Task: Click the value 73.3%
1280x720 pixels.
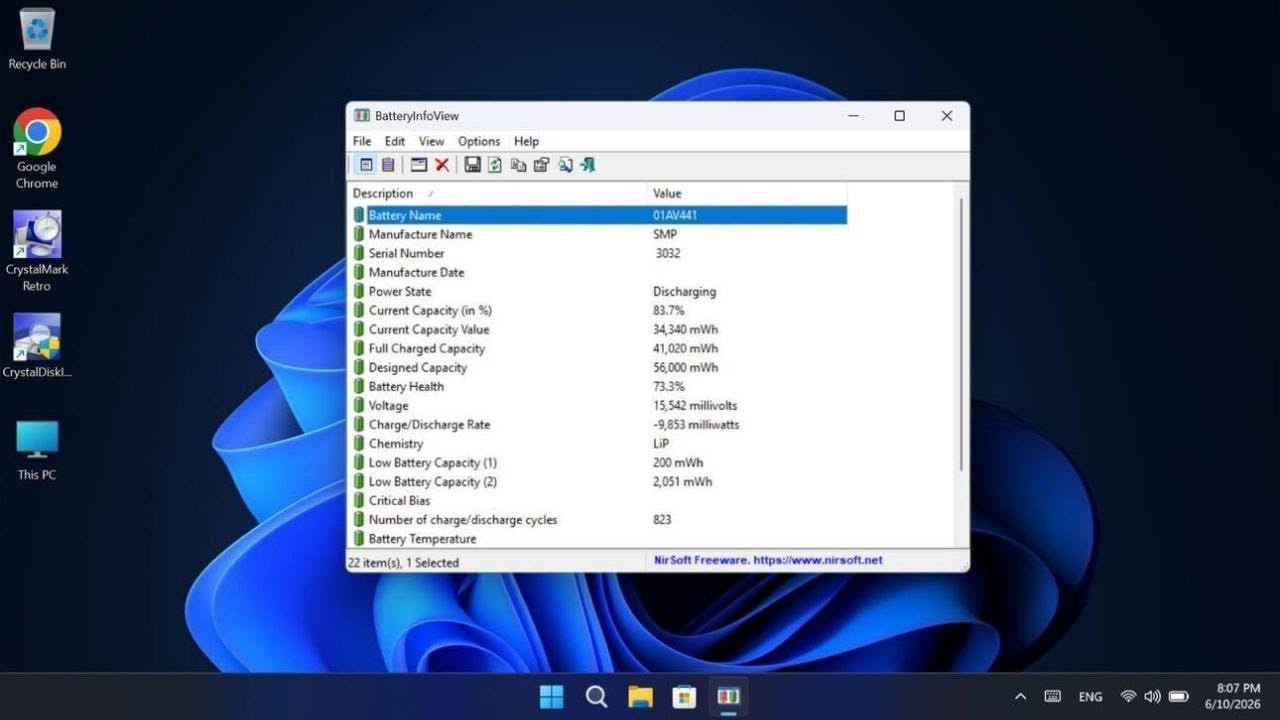Action: (669, 386)
